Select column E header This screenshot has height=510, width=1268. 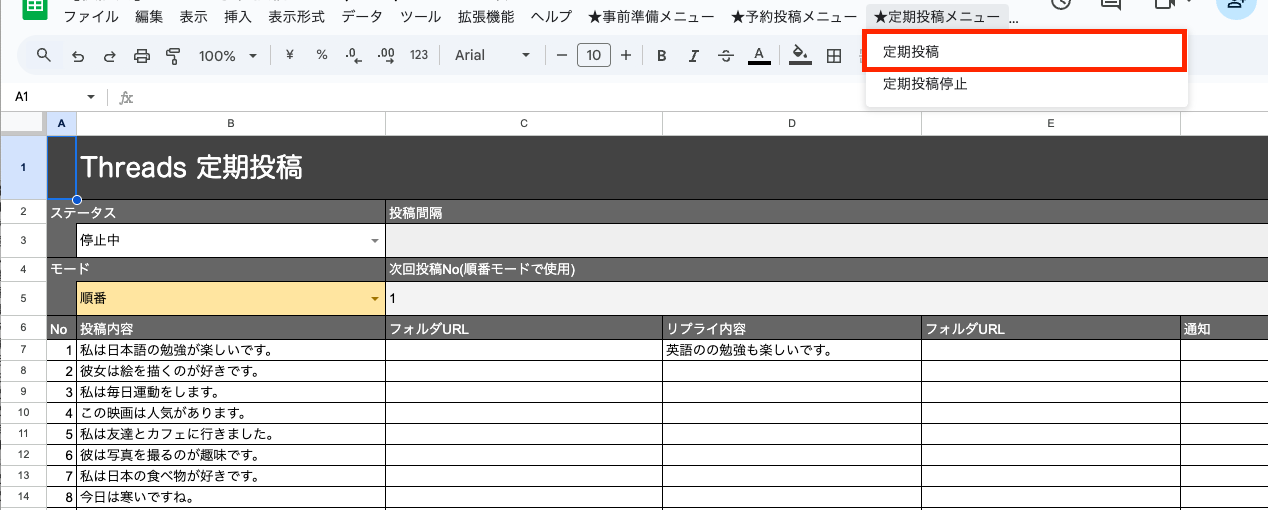(x=1051, y=123)
